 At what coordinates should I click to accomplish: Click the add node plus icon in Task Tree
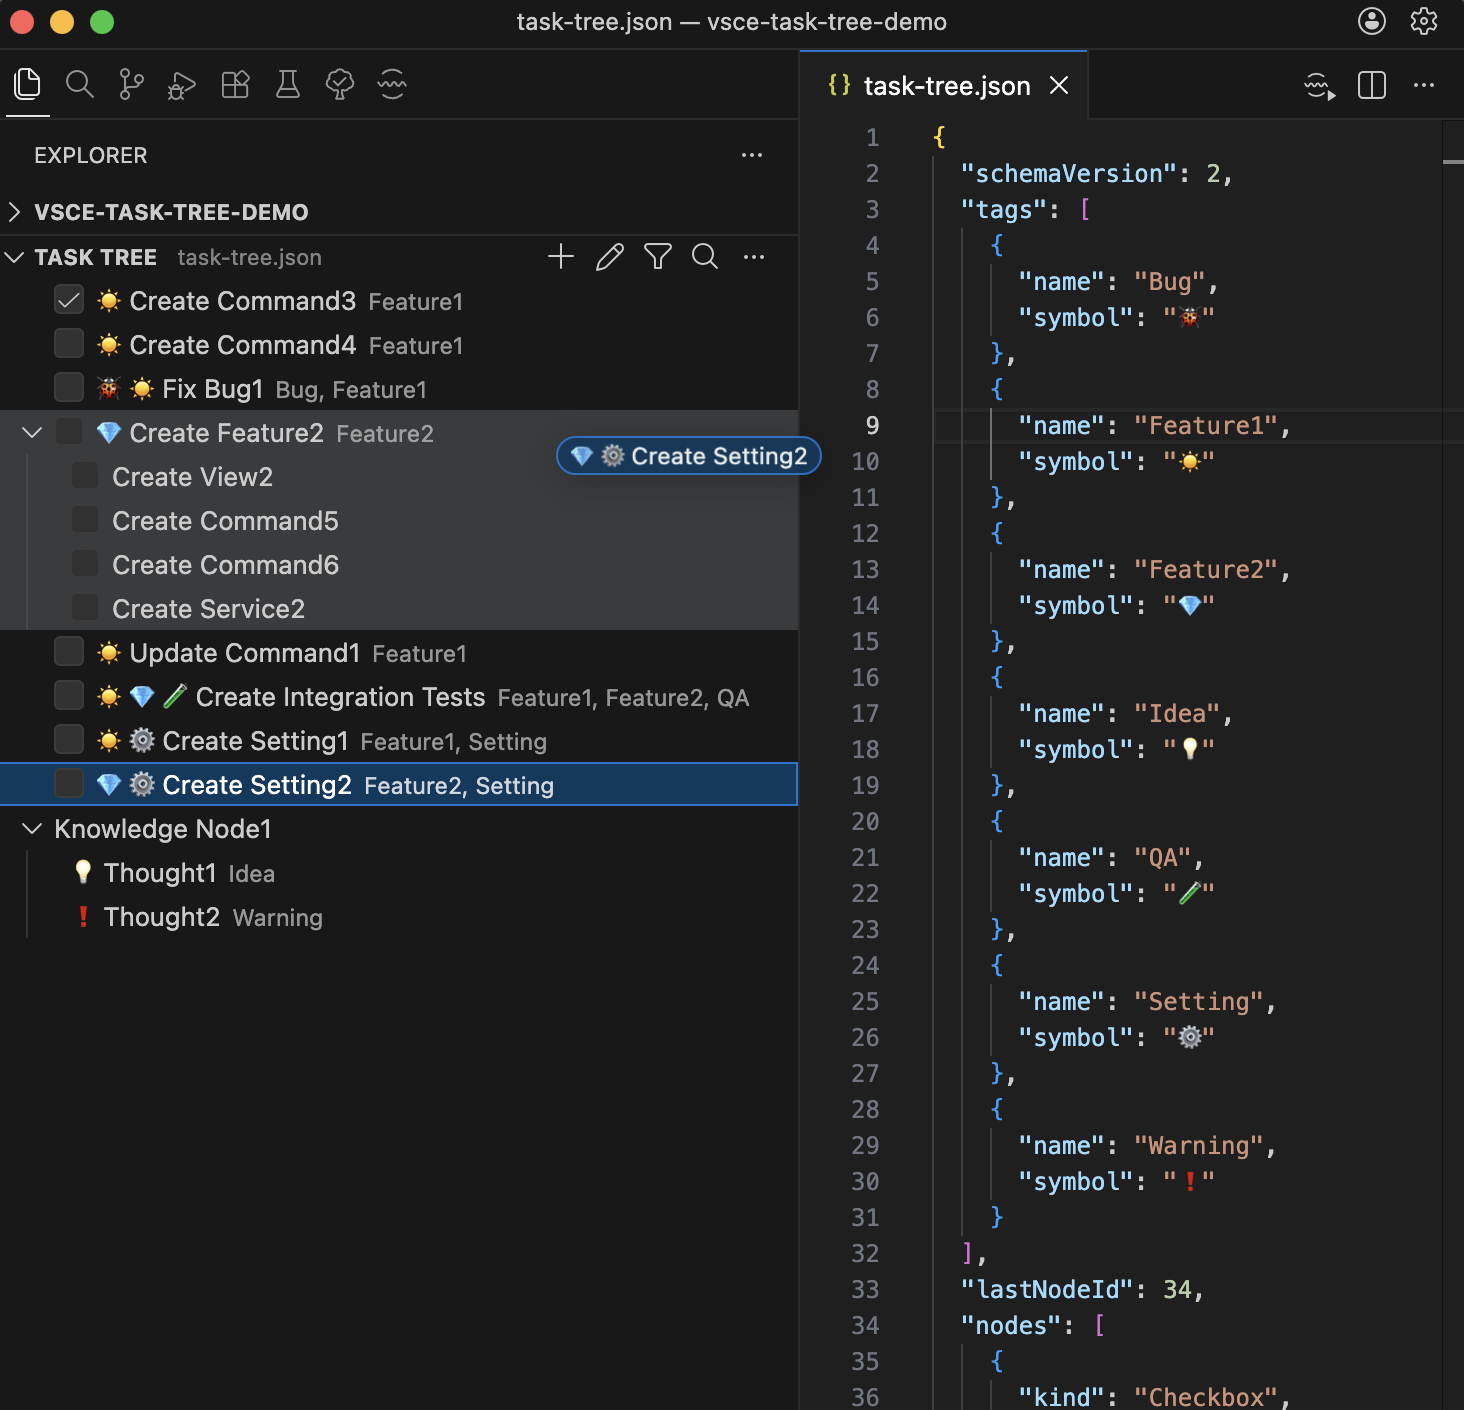561,257
